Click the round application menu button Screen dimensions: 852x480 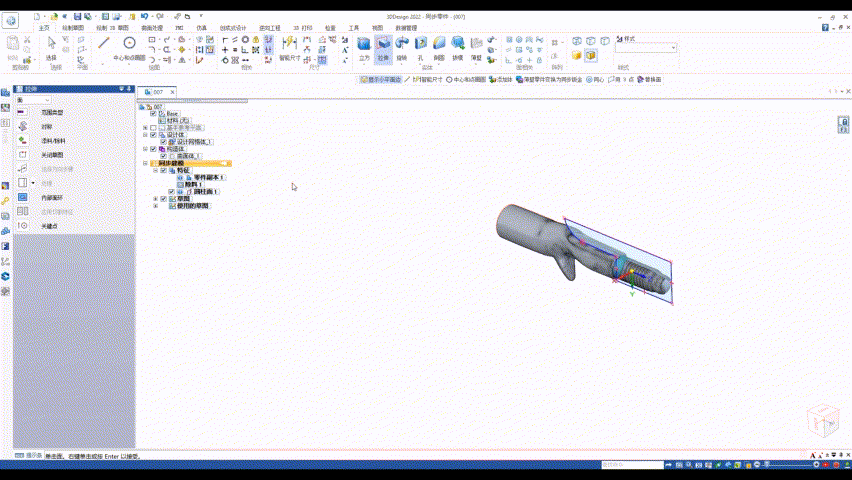coord(11,21)
